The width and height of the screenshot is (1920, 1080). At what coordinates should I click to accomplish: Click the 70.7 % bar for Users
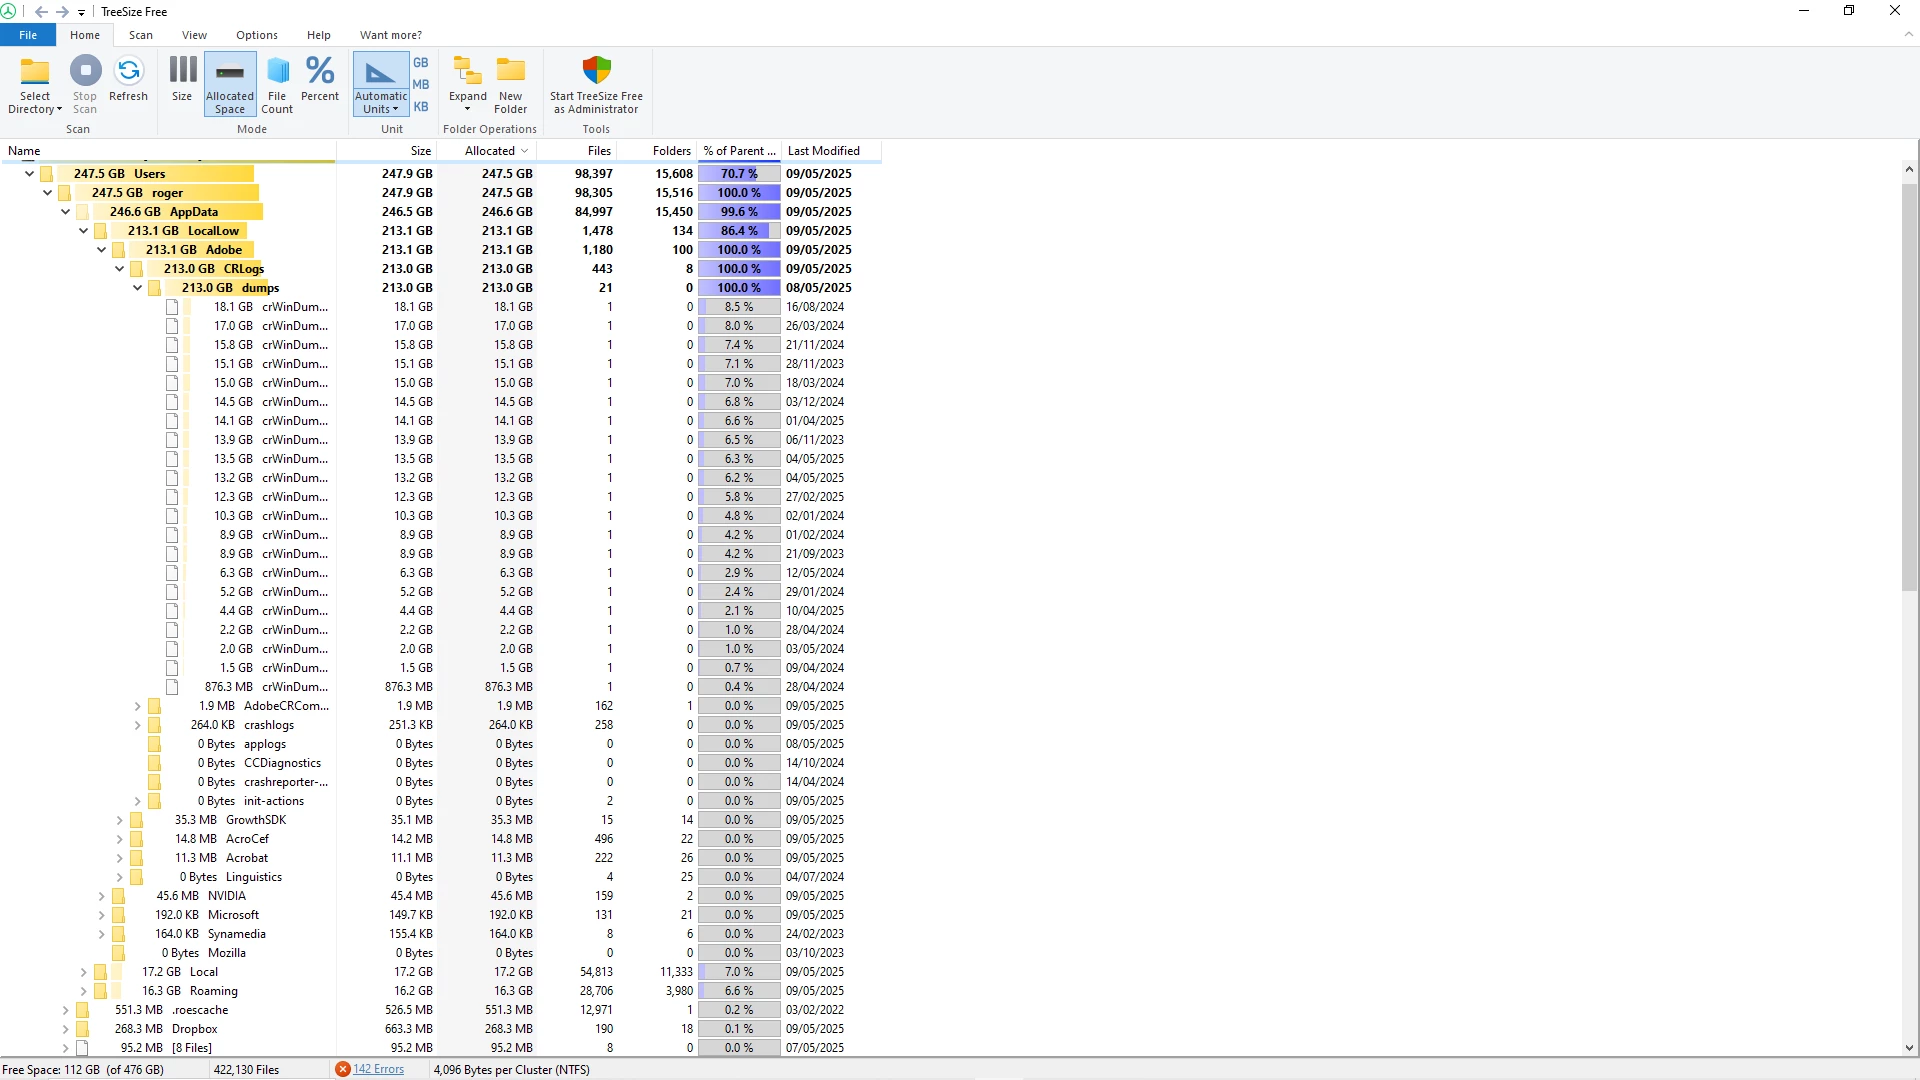pos(739,174)
